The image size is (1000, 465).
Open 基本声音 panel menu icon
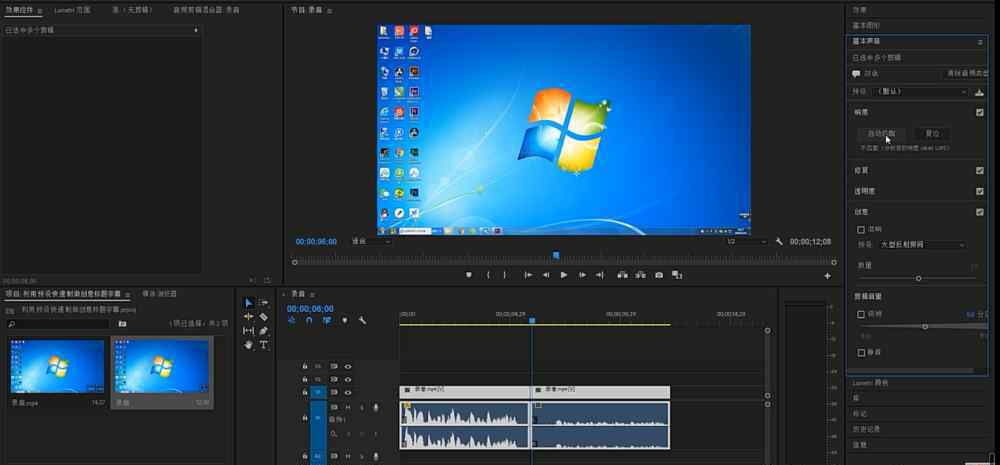click(x=980, y=41)
